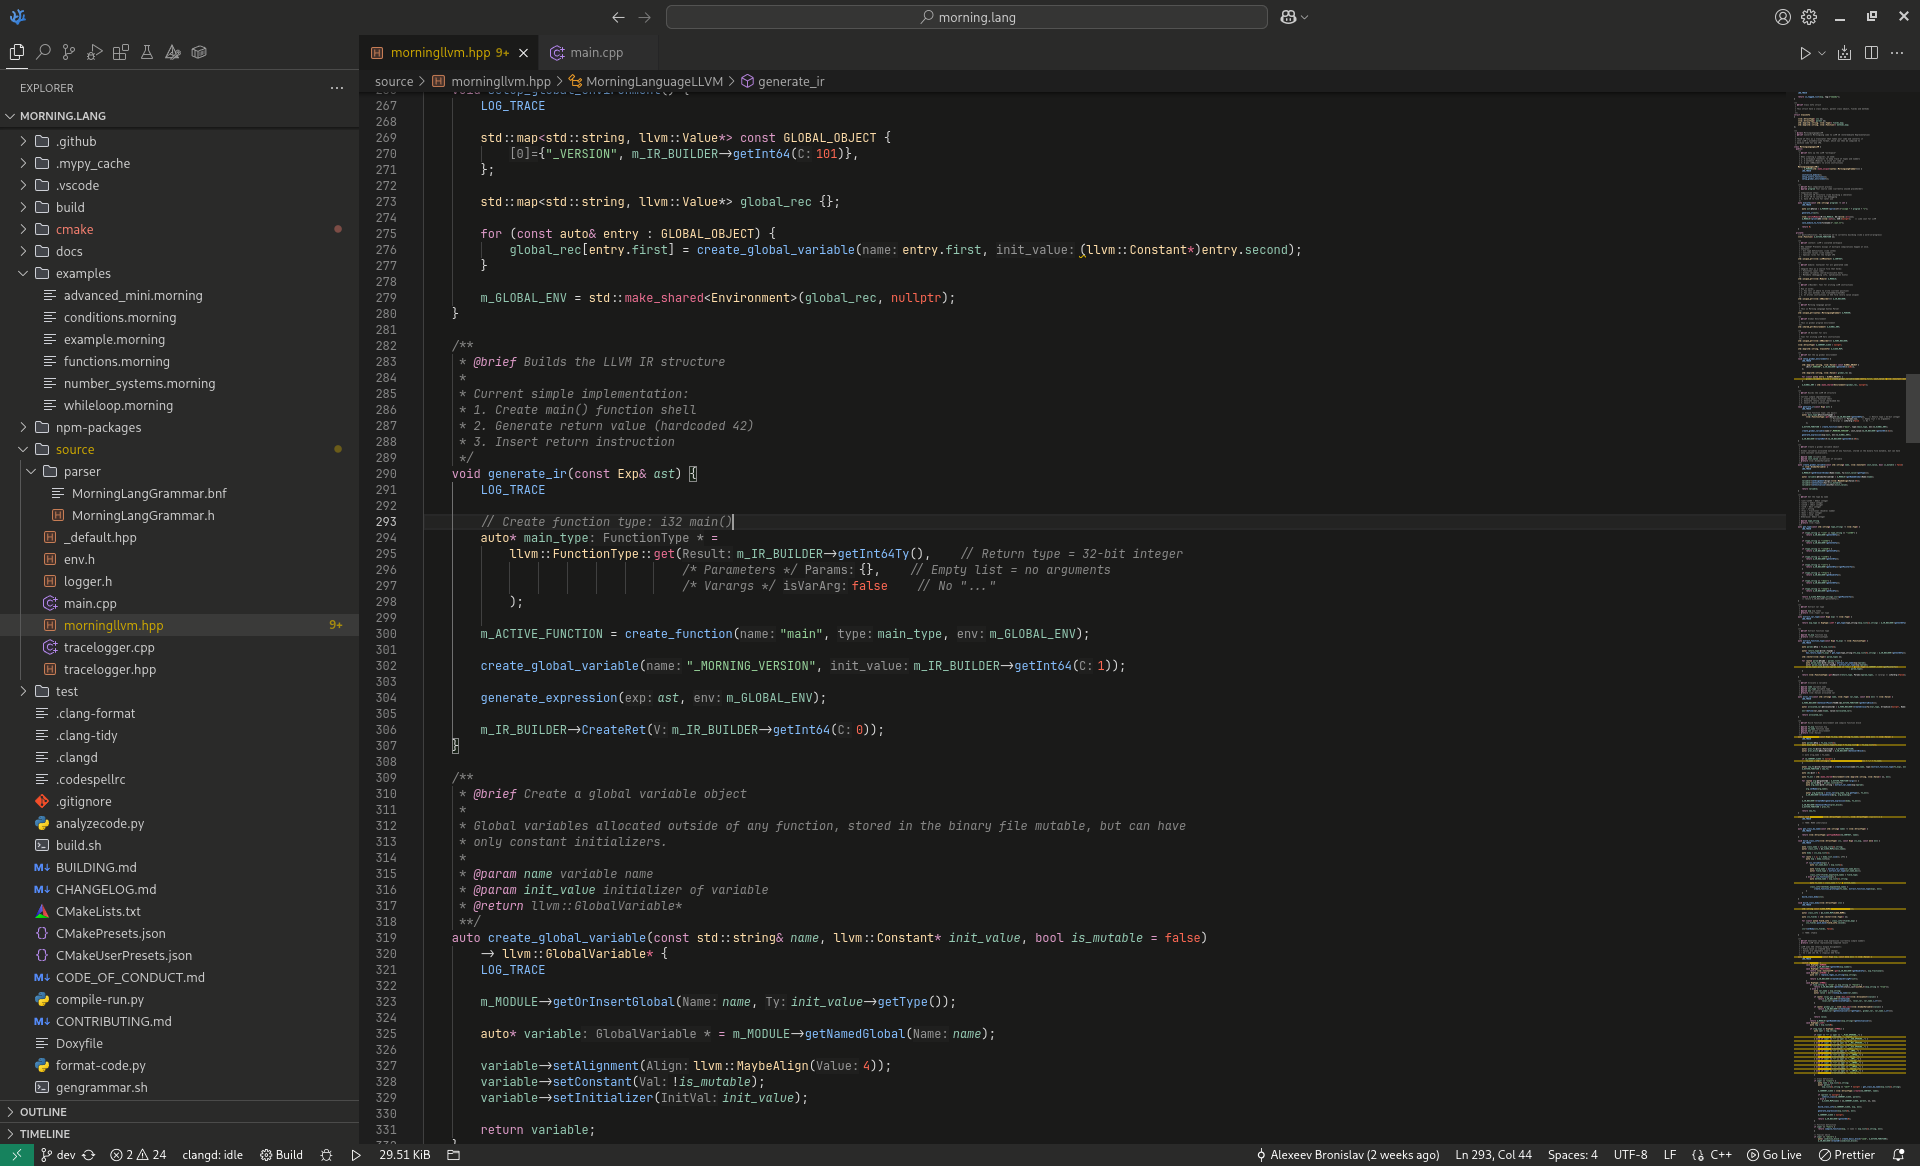This screenshot has height=1166, width=1920.
Task: Click the Copilot icon beside the search bar
Action: [x=1289, y=17]
